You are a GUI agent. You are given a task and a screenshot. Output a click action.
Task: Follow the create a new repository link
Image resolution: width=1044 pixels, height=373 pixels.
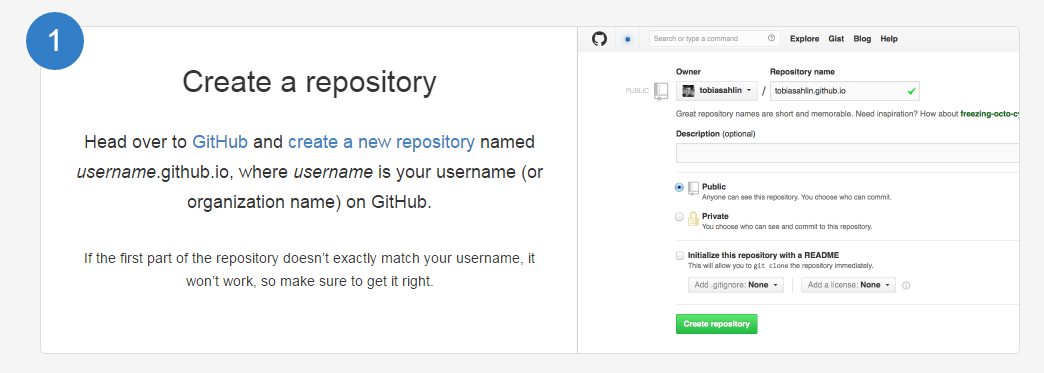tap(382, 143)
